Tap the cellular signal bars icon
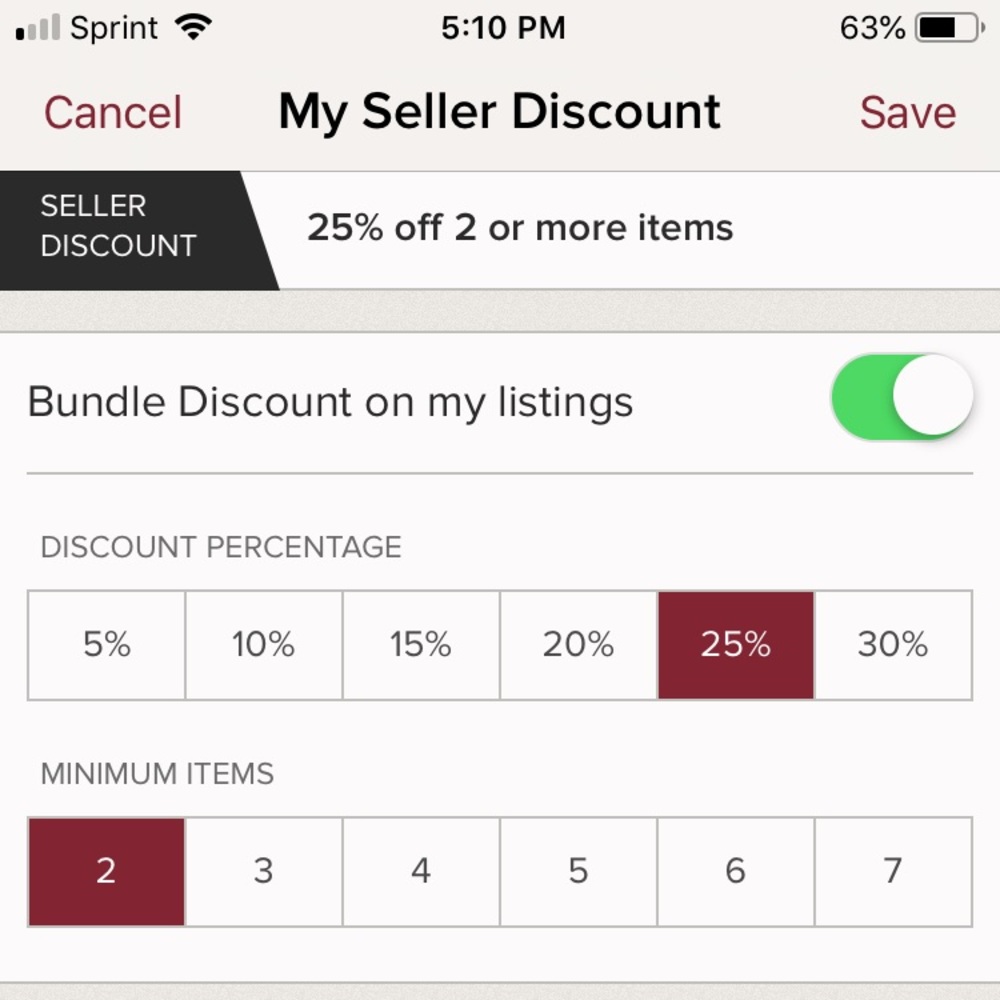 38,27
